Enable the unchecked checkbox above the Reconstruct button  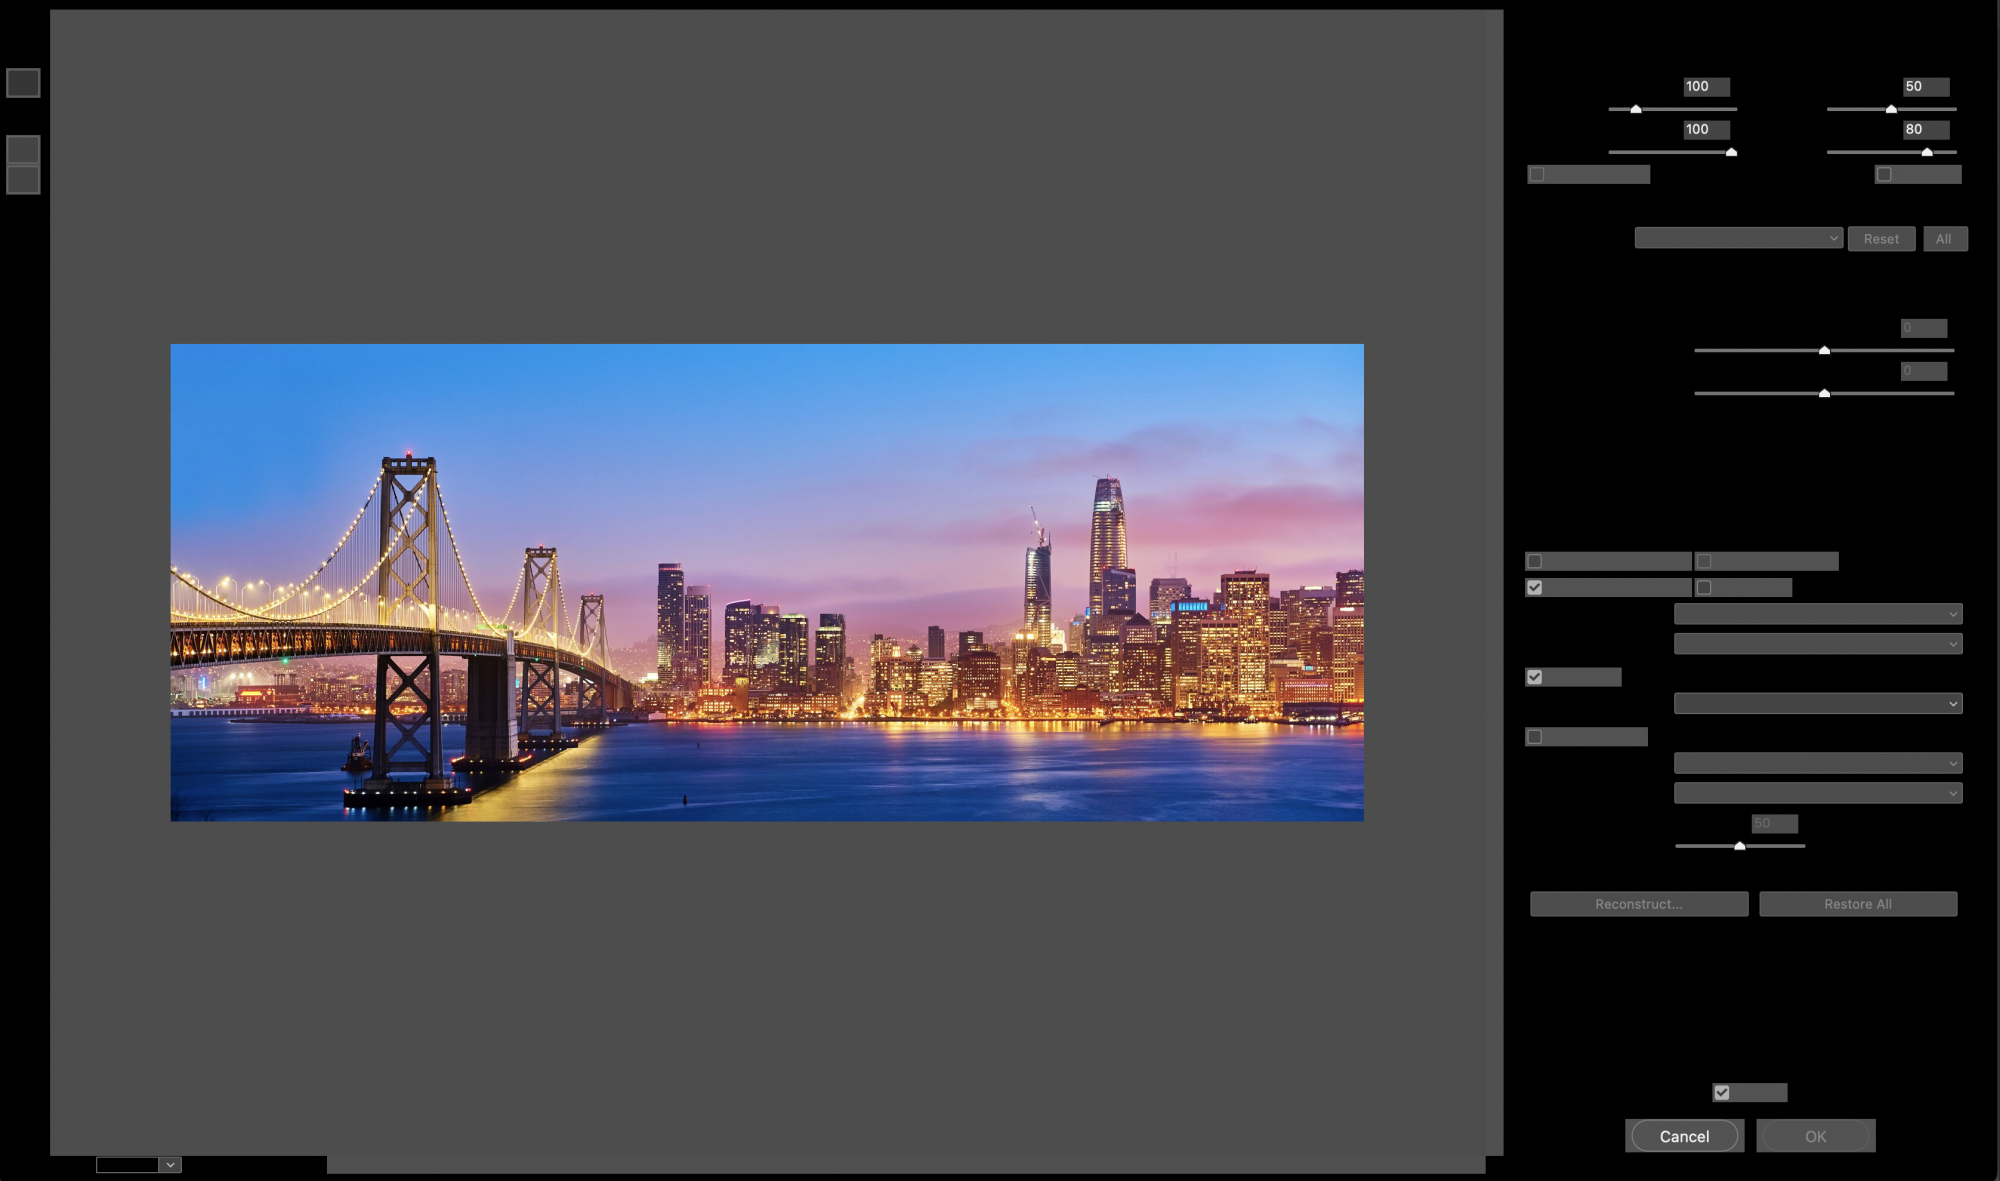(x=1534, y=737)
